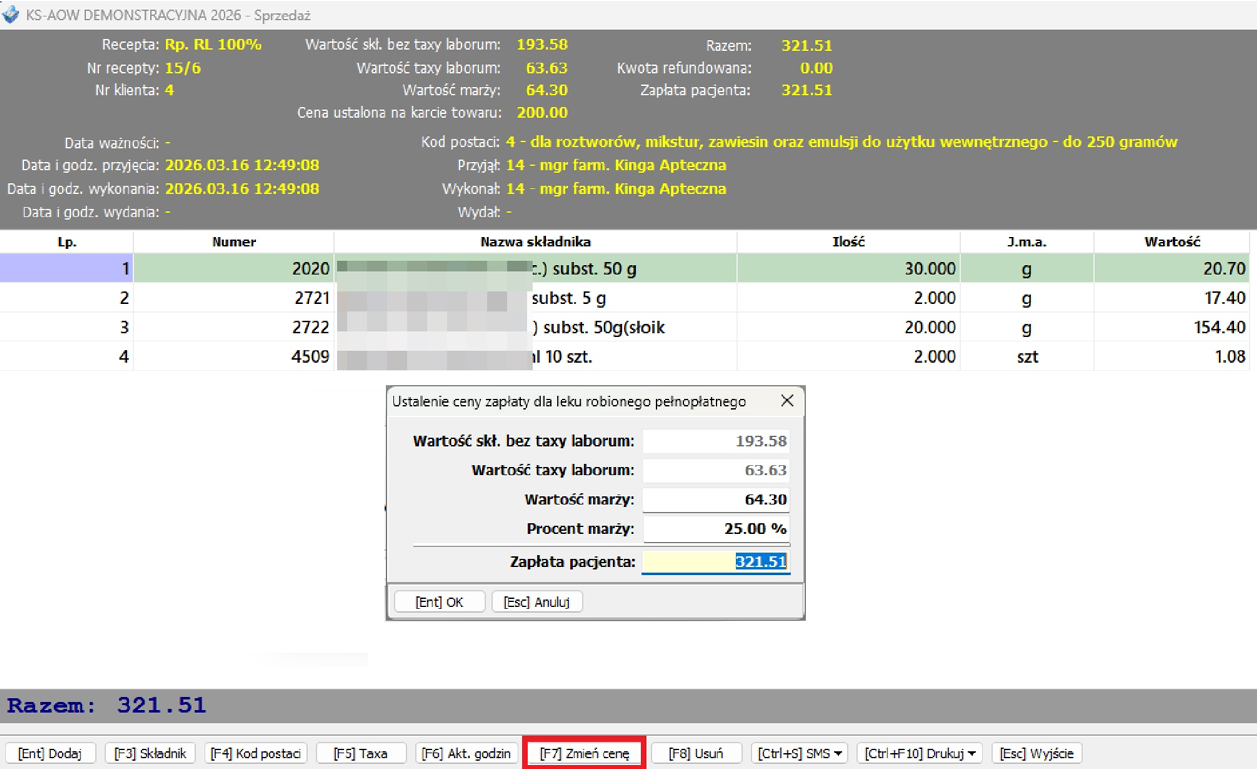Click [F6] Akt. godzin button
Image resolution: width=1257 pixels, height=771 pixels.
[x=467, y=753]
